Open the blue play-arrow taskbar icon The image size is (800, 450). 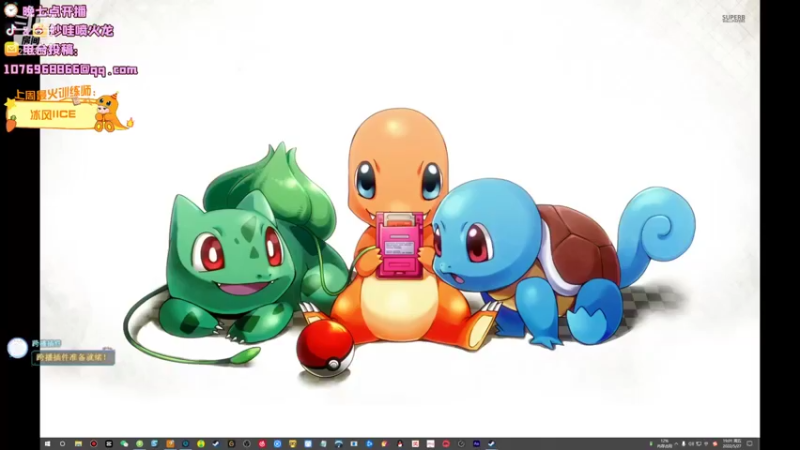tap(369, 444)
